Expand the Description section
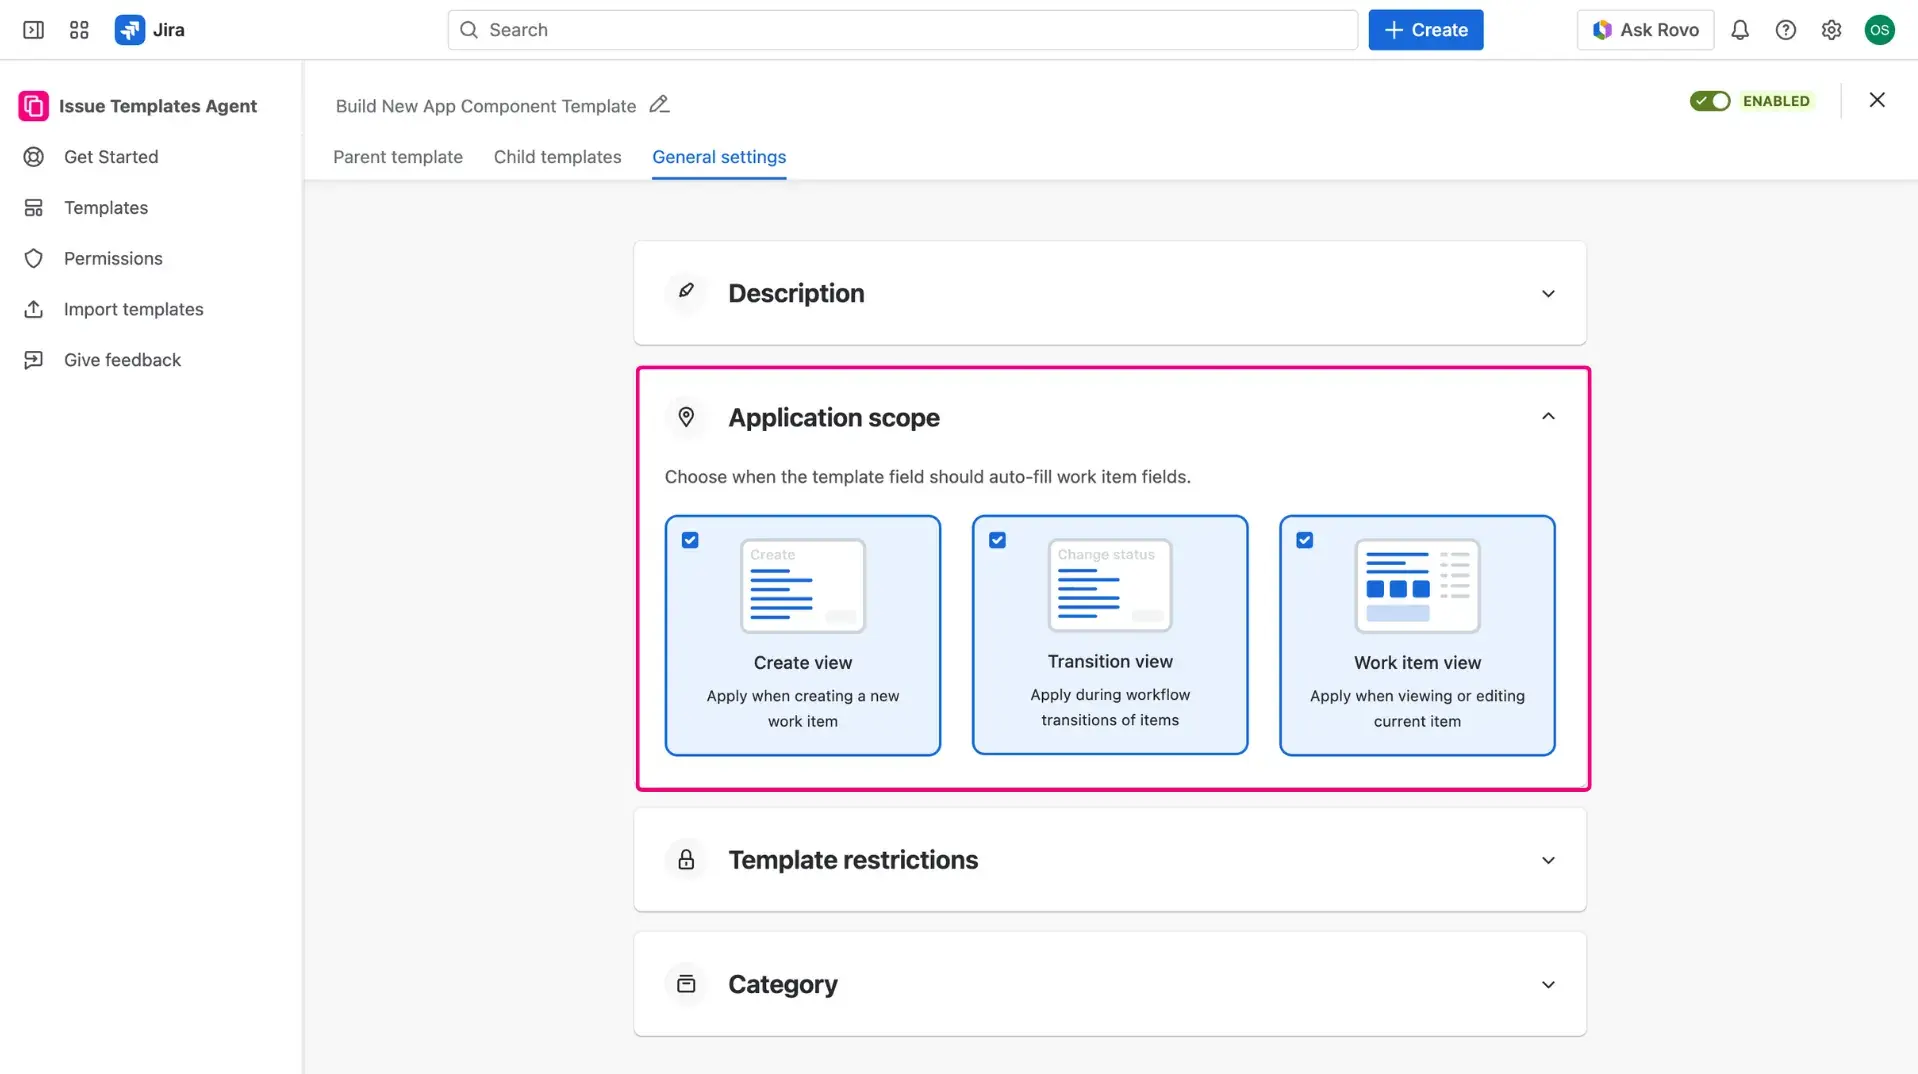The width and height of the screenshot is (1918, 1074). click(x=1547, y=293)
